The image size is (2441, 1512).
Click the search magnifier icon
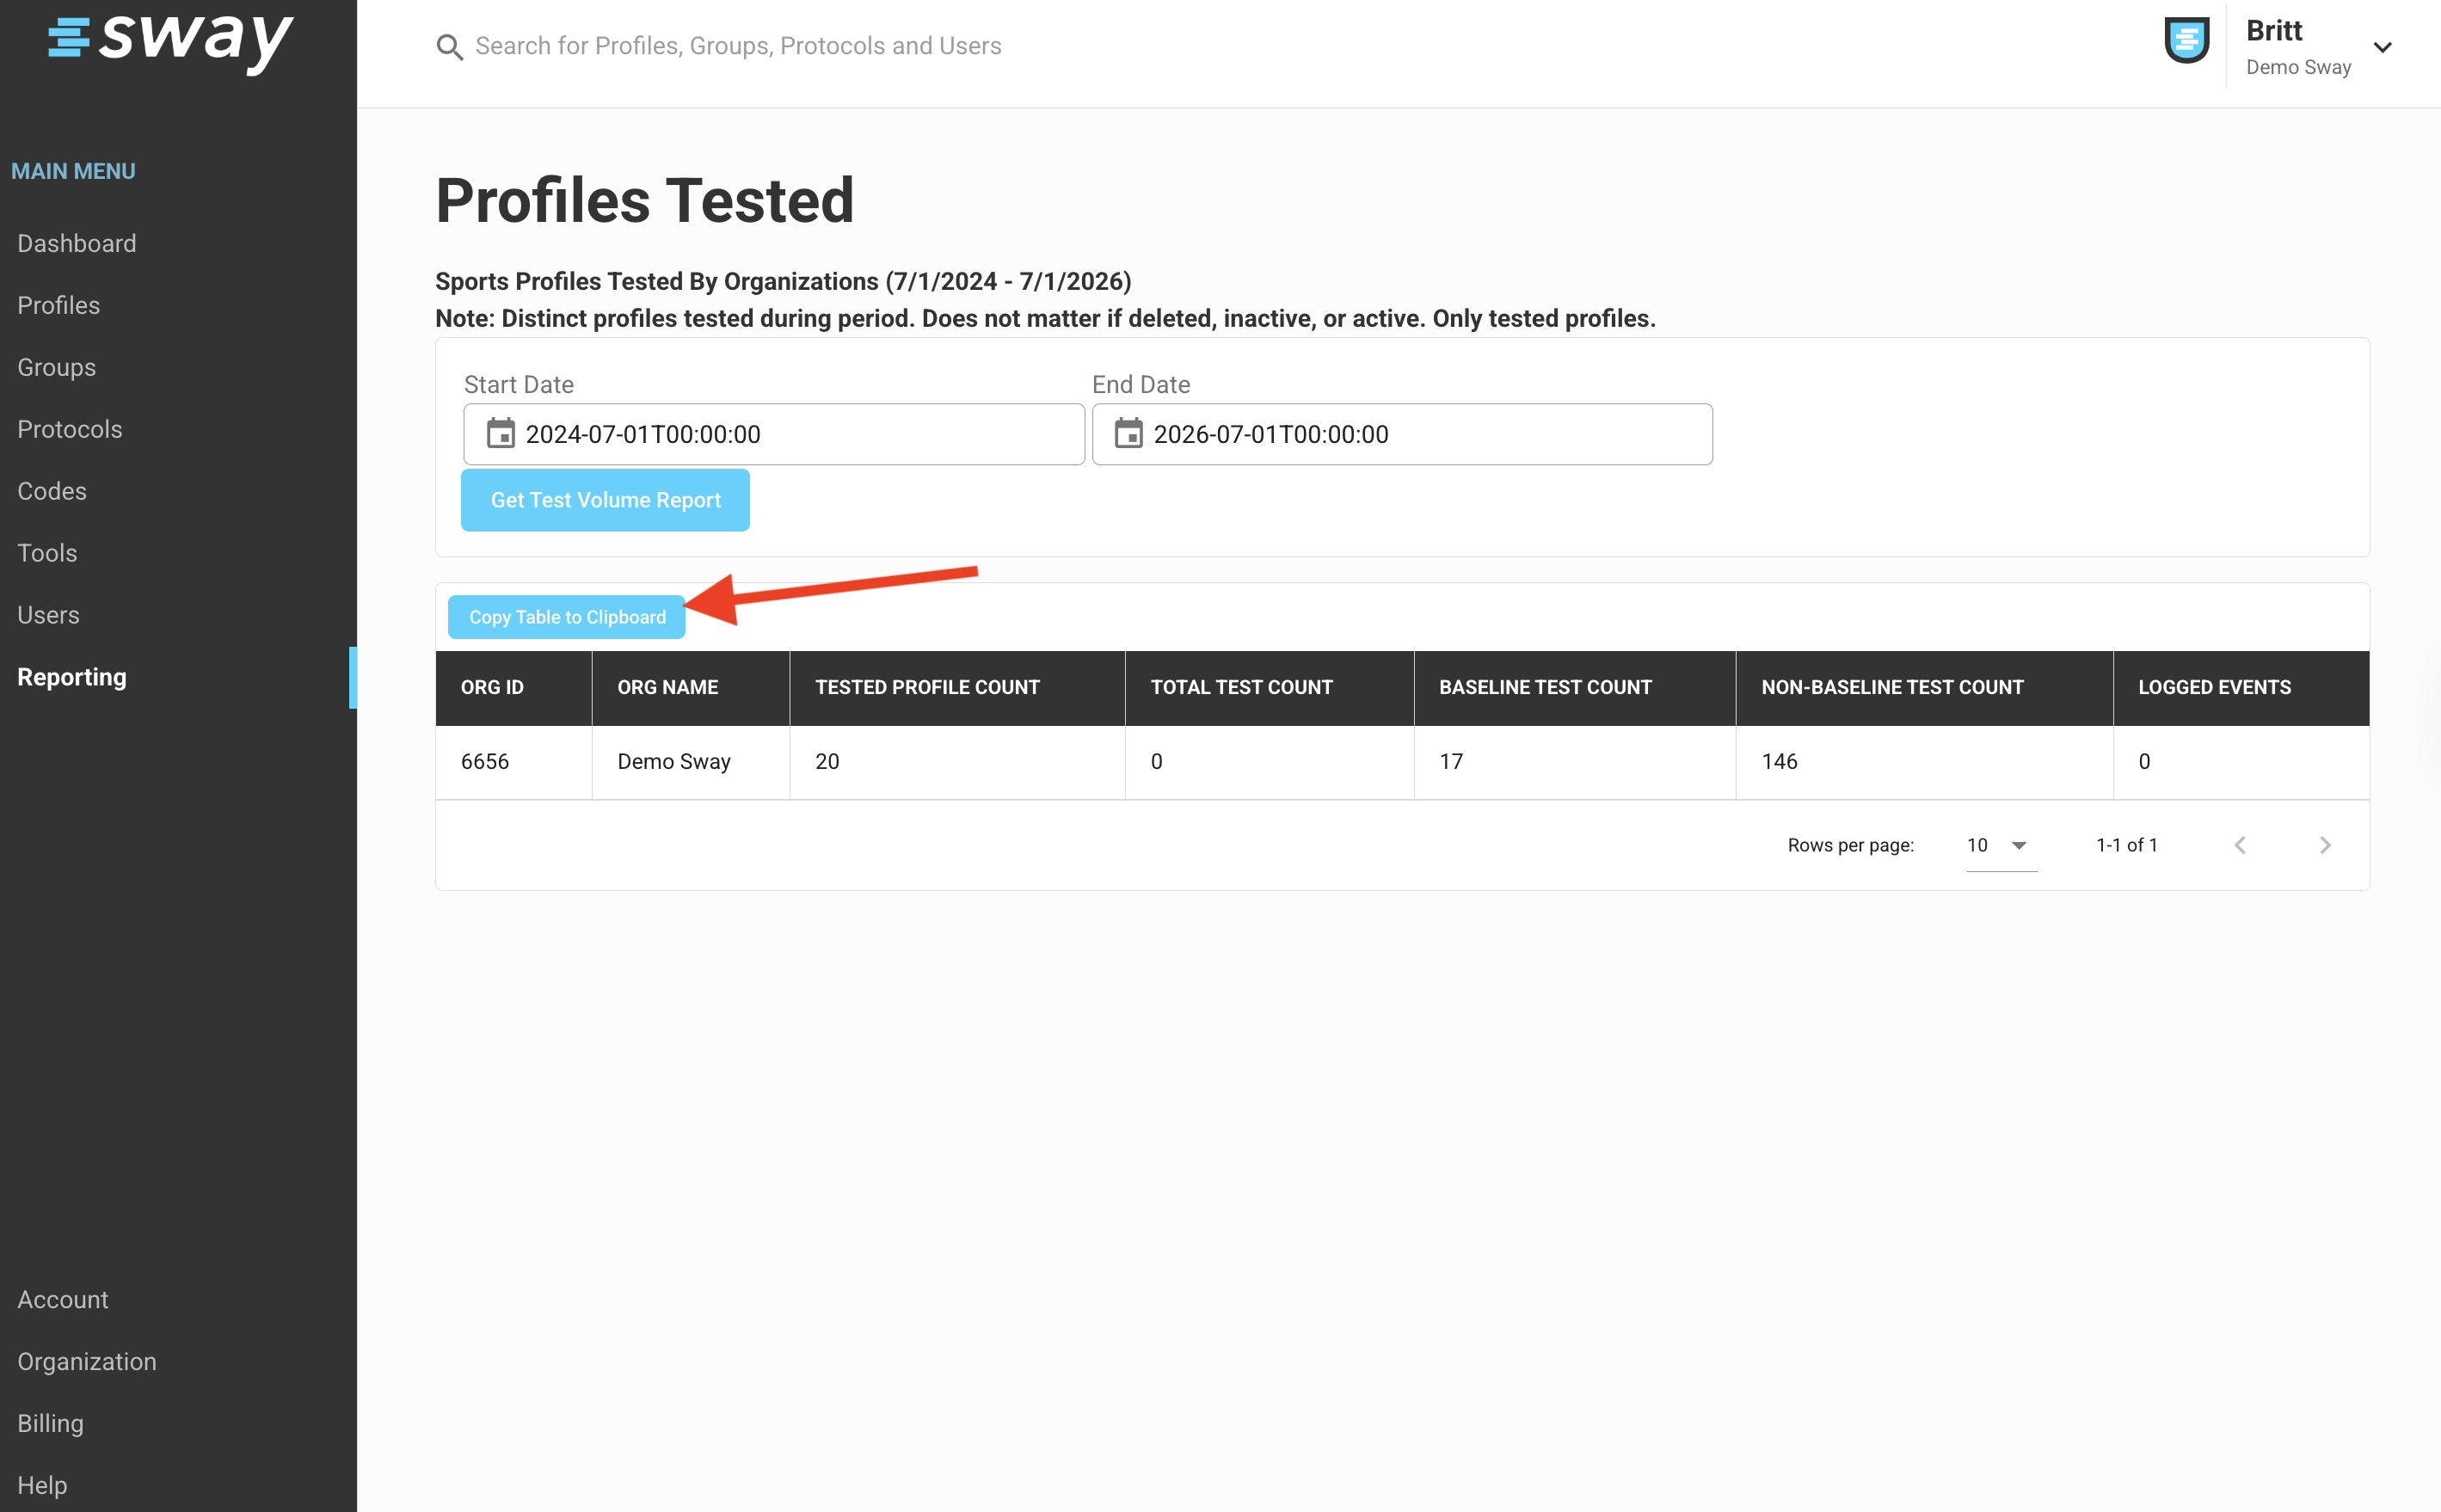point(449,47)
